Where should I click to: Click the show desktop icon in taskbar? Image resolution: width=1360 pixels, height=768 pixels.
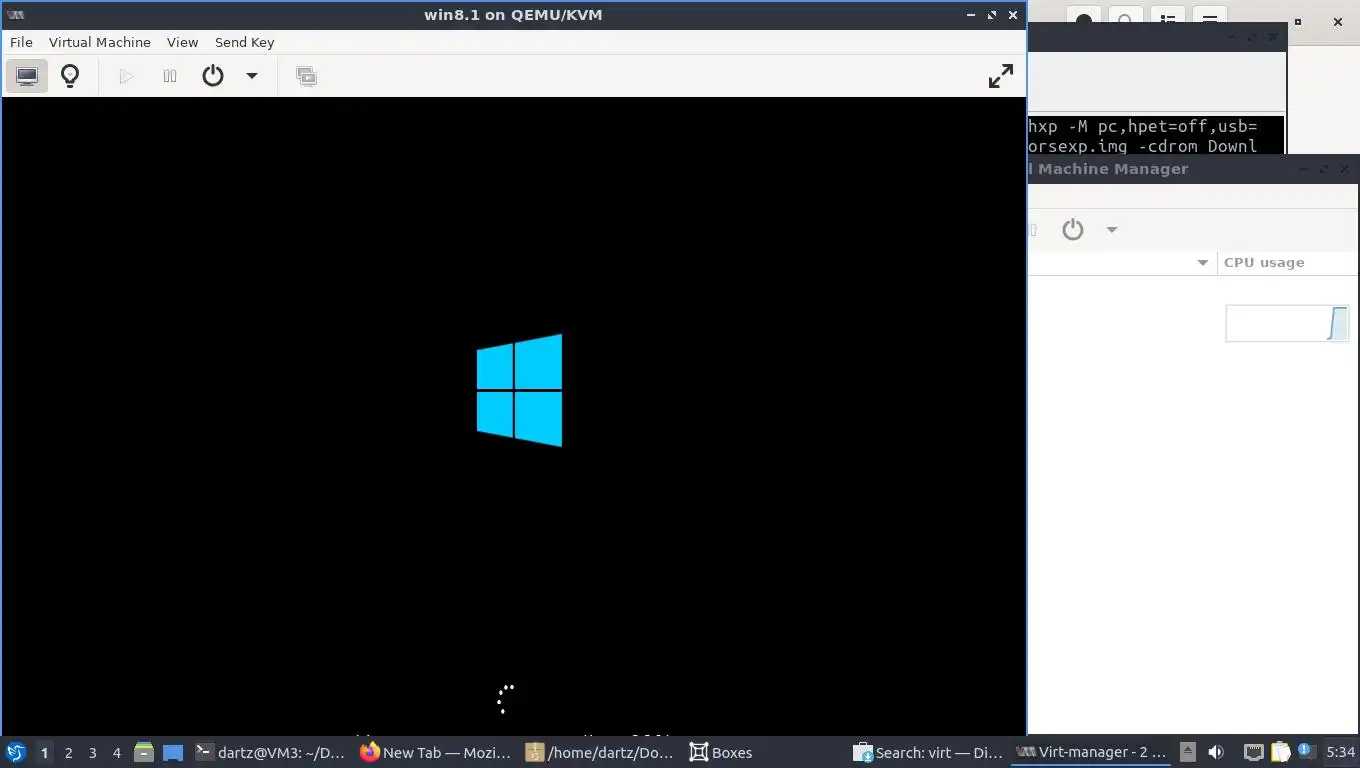point(173,752)
